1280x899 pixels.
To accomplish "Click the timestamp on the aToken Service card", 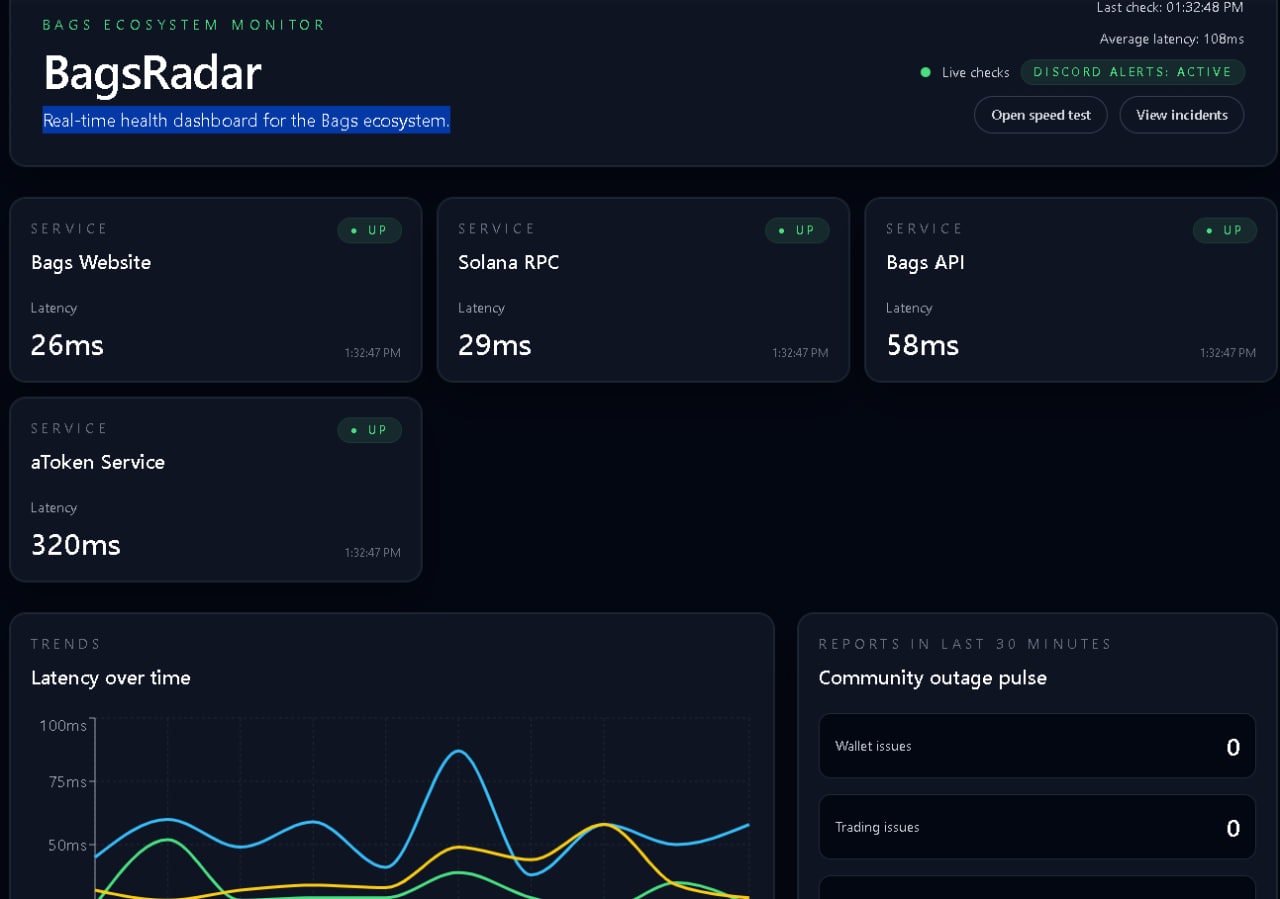I will coord(373,553).
